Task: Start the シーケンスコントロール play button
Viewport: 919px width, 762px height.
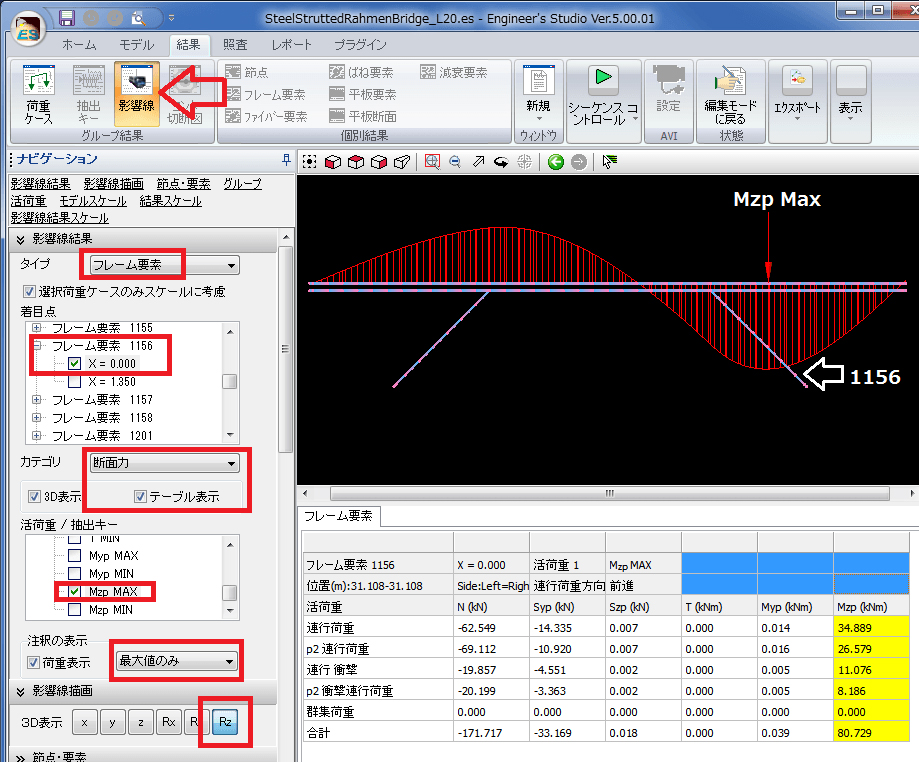Action: click(x=603, y=77)
